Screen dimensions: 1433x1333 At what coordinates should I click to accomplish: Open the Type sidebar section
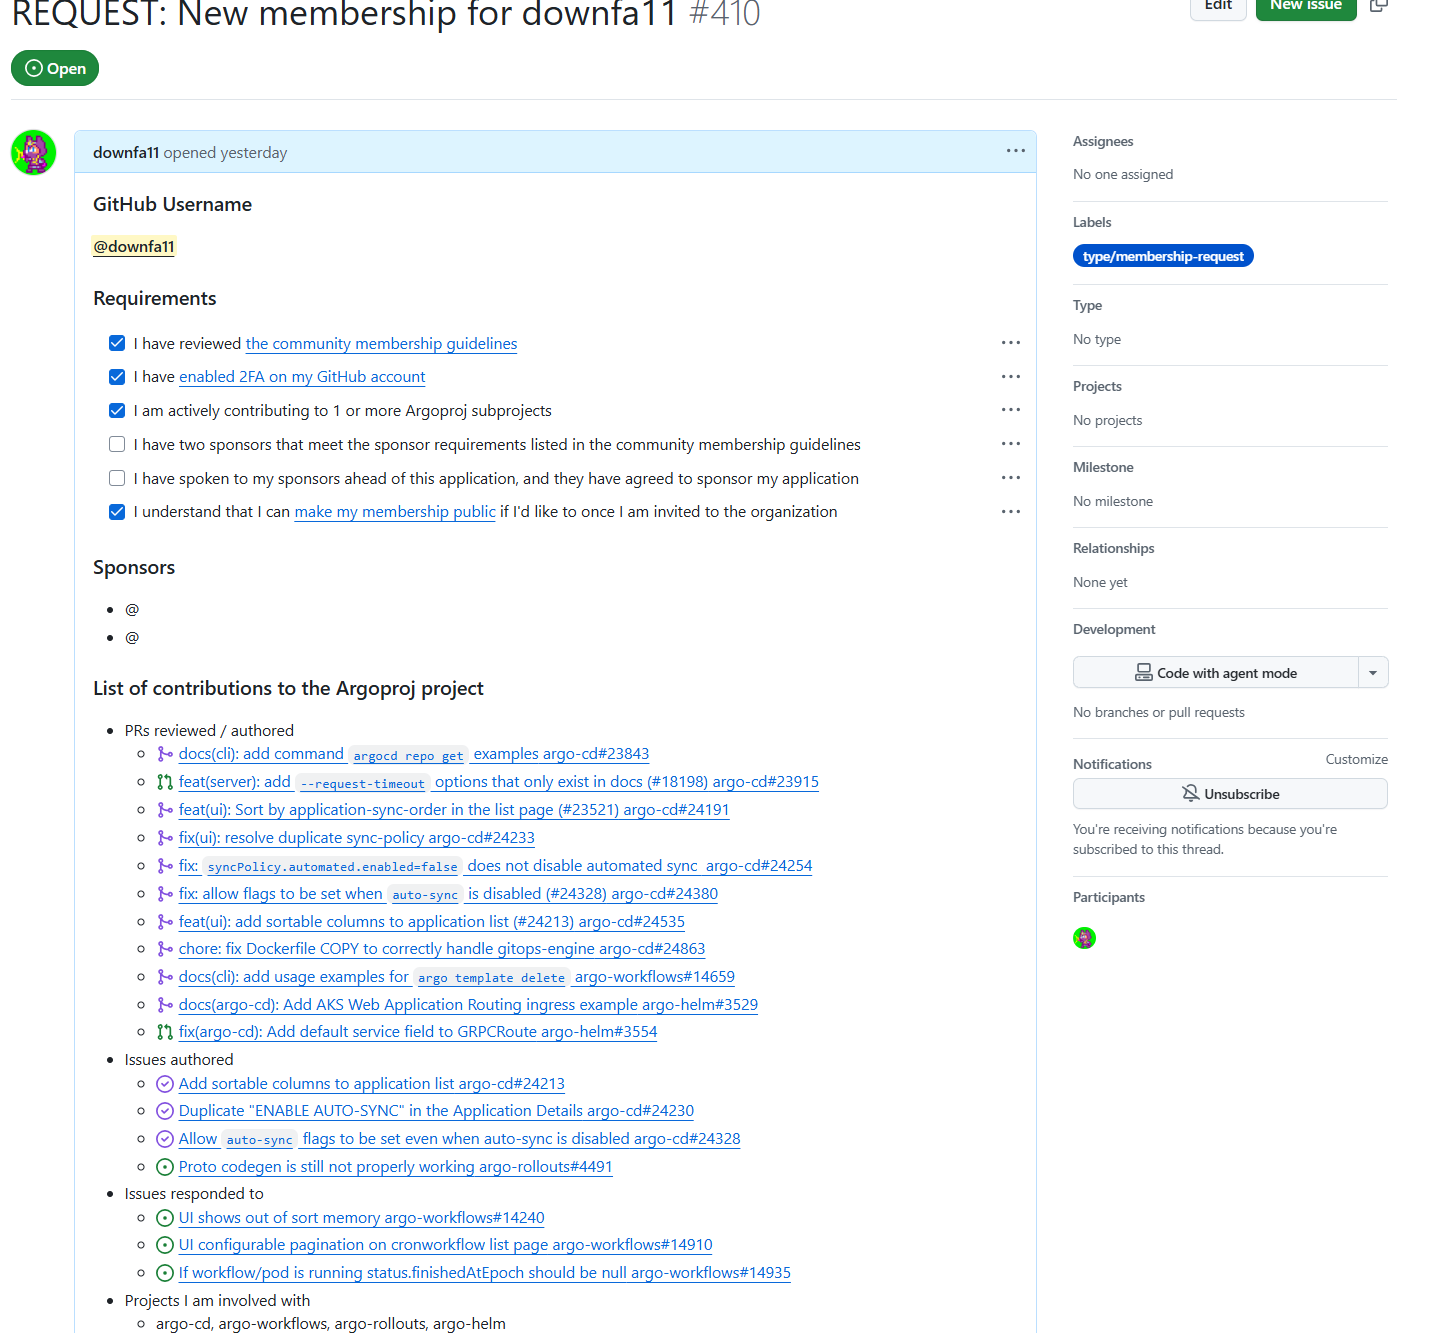tap(1087, 305)
